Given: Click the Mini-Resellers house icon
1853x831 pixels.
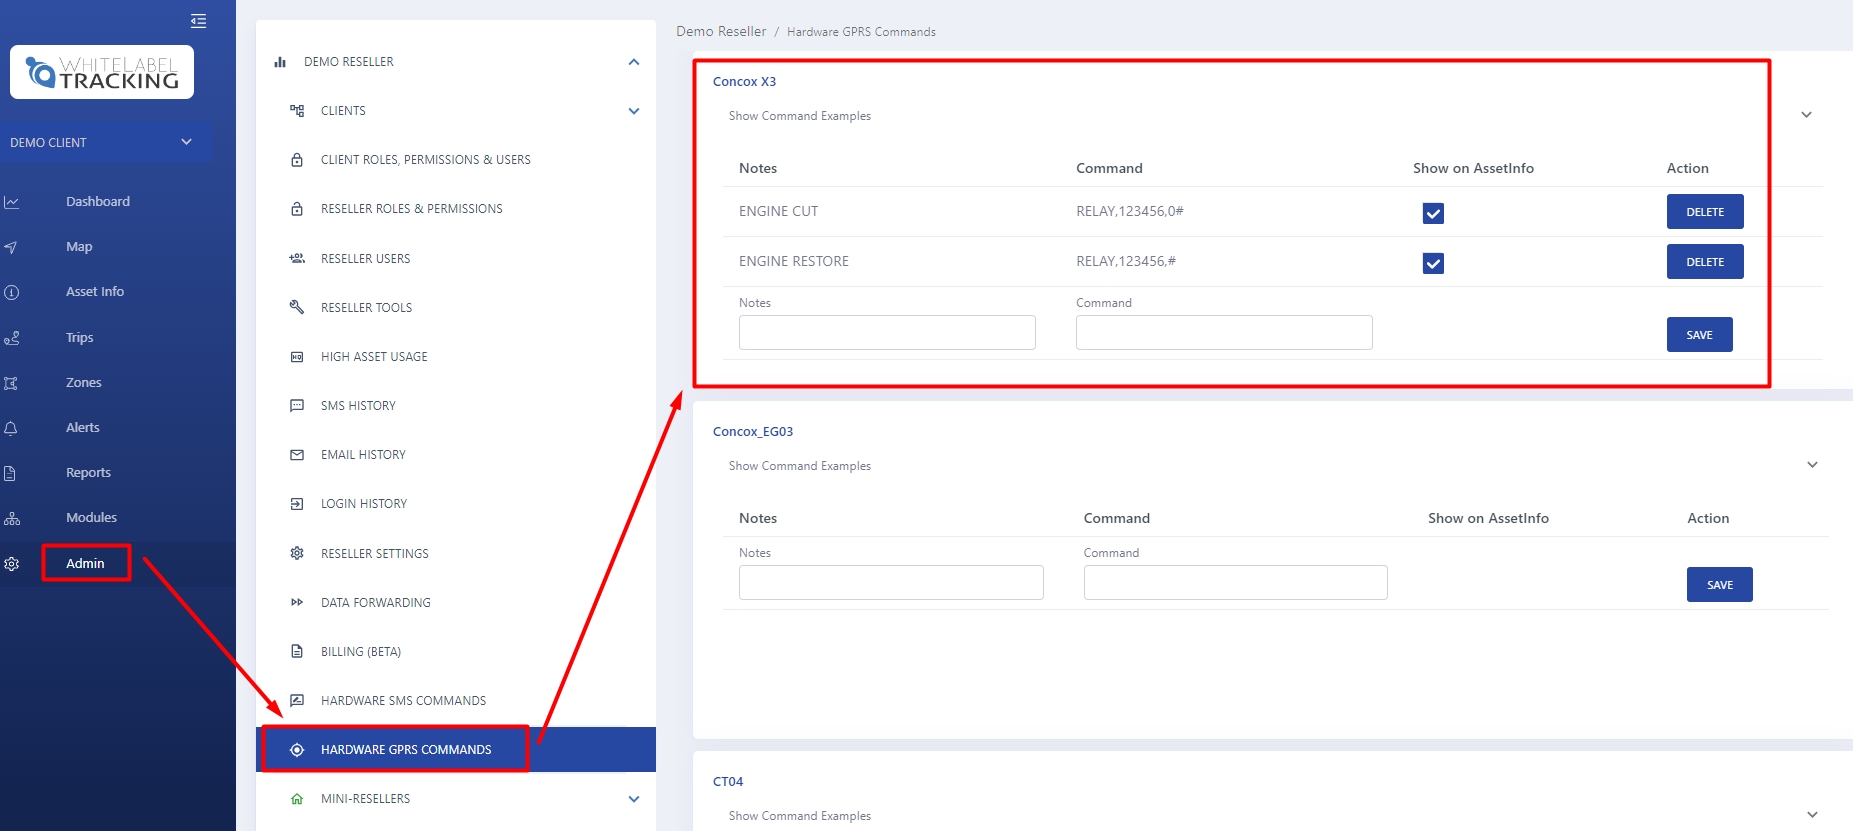Looking at the screenshot, I should [x=297, y=799].
